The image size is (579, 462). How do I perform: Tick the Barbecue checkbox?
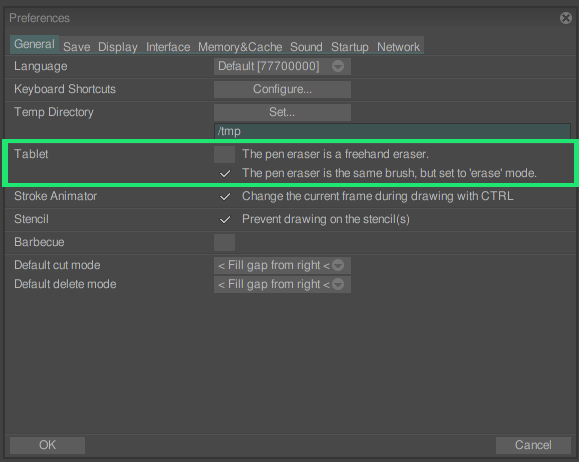224,242
